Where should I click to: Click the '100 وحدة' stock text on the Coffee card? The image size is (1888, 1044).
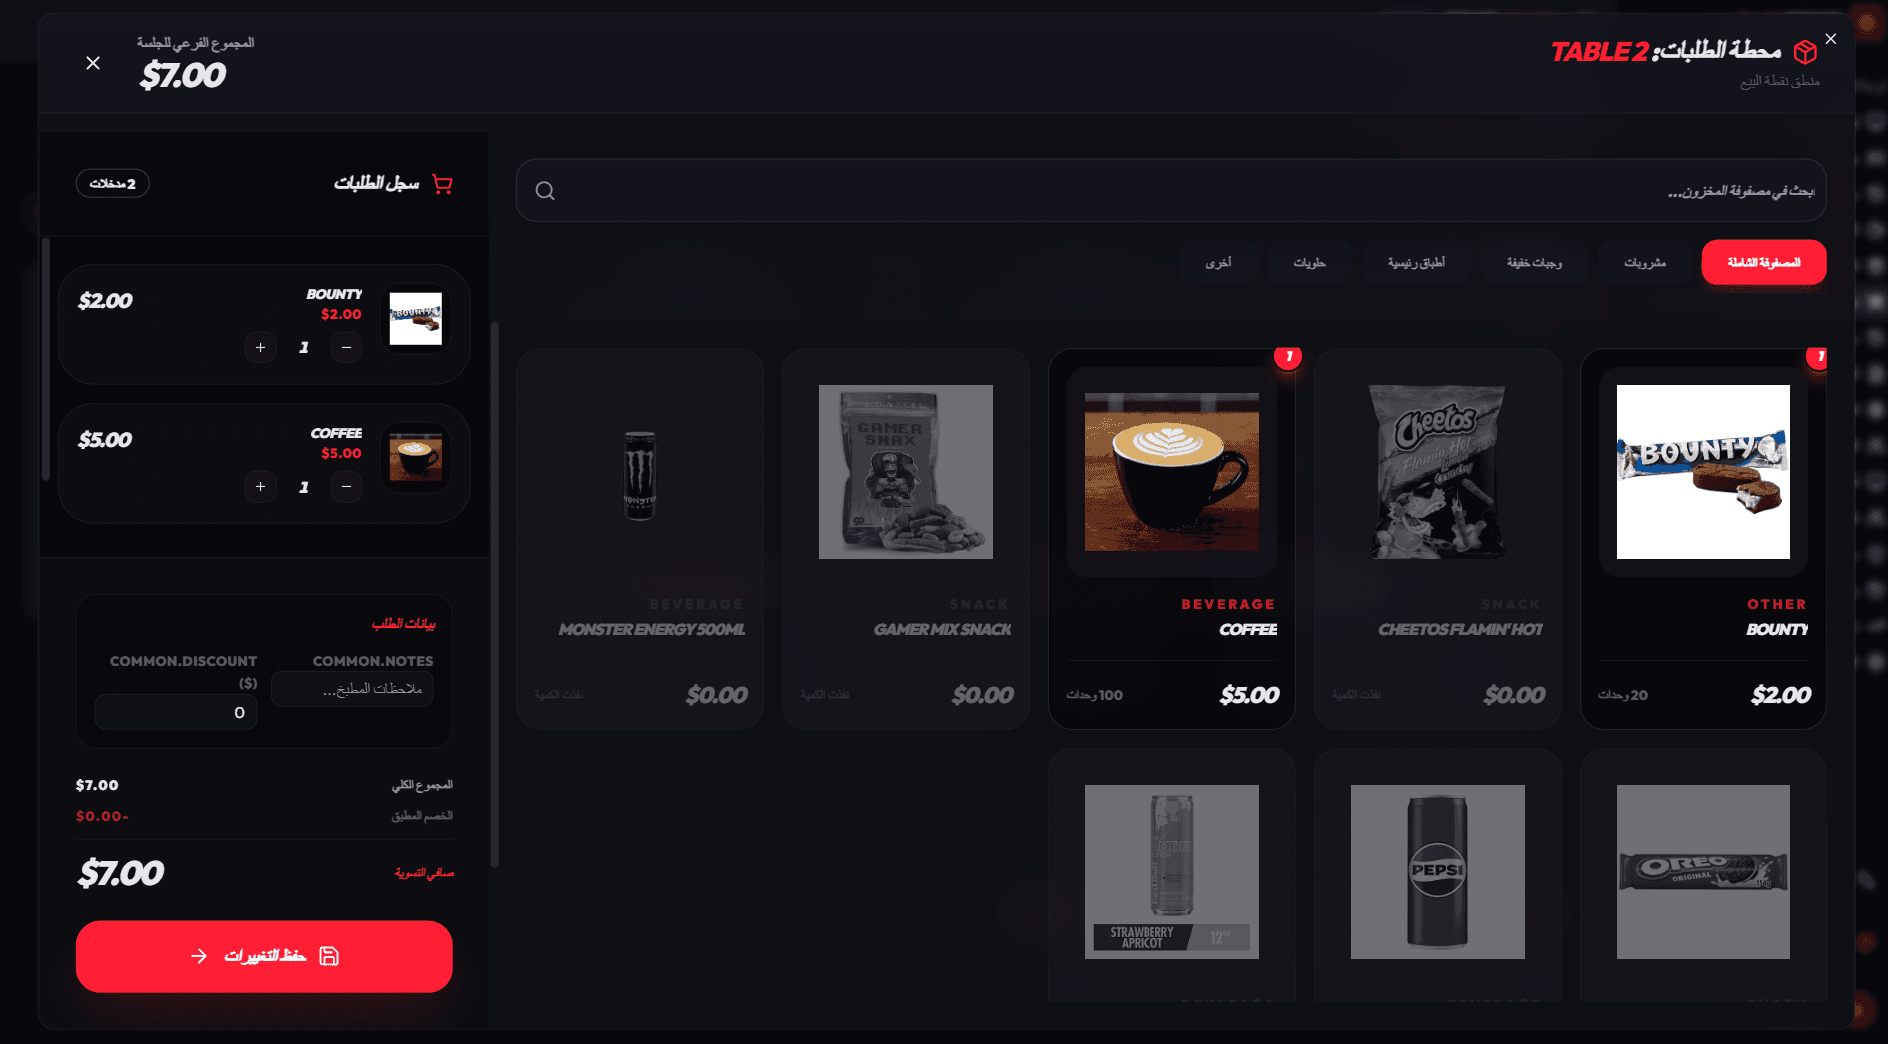pos(1094,694)
